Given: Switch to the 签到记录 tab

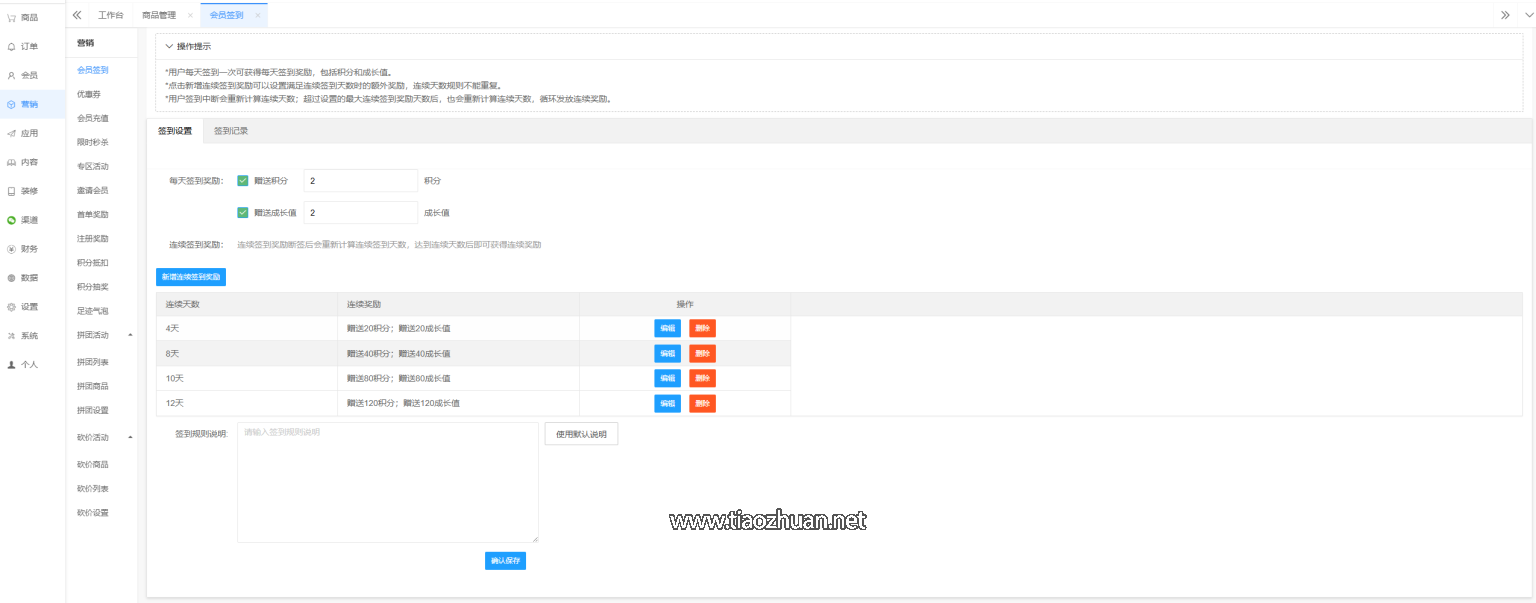Looking at the screenshot, I should 231,131.
